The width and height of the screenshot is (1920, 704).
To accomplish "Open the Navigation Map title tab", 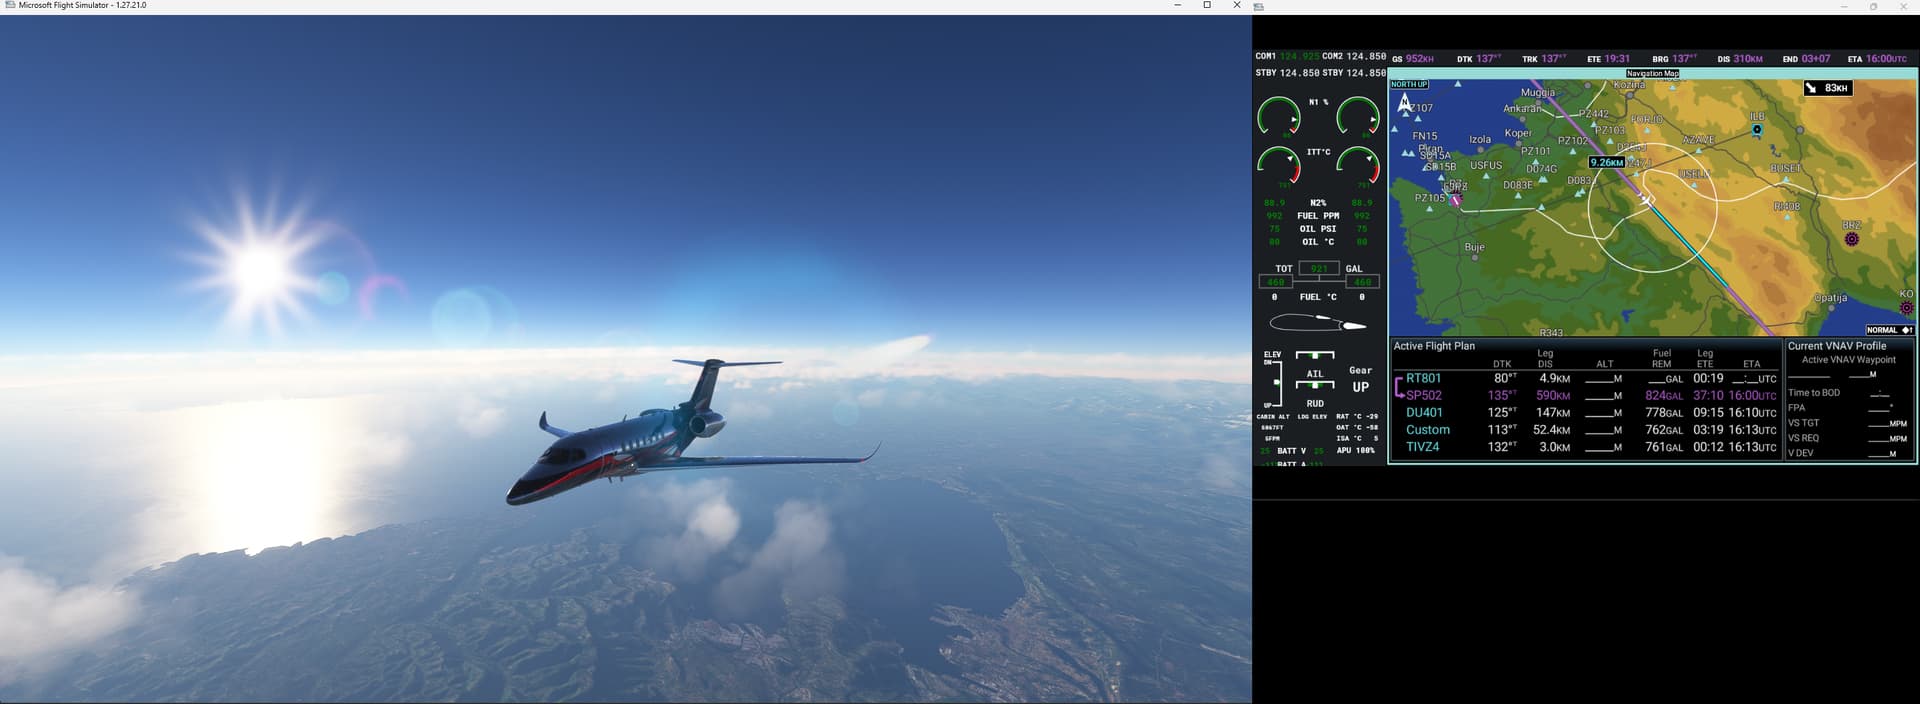I will (x=1652, y=73).
